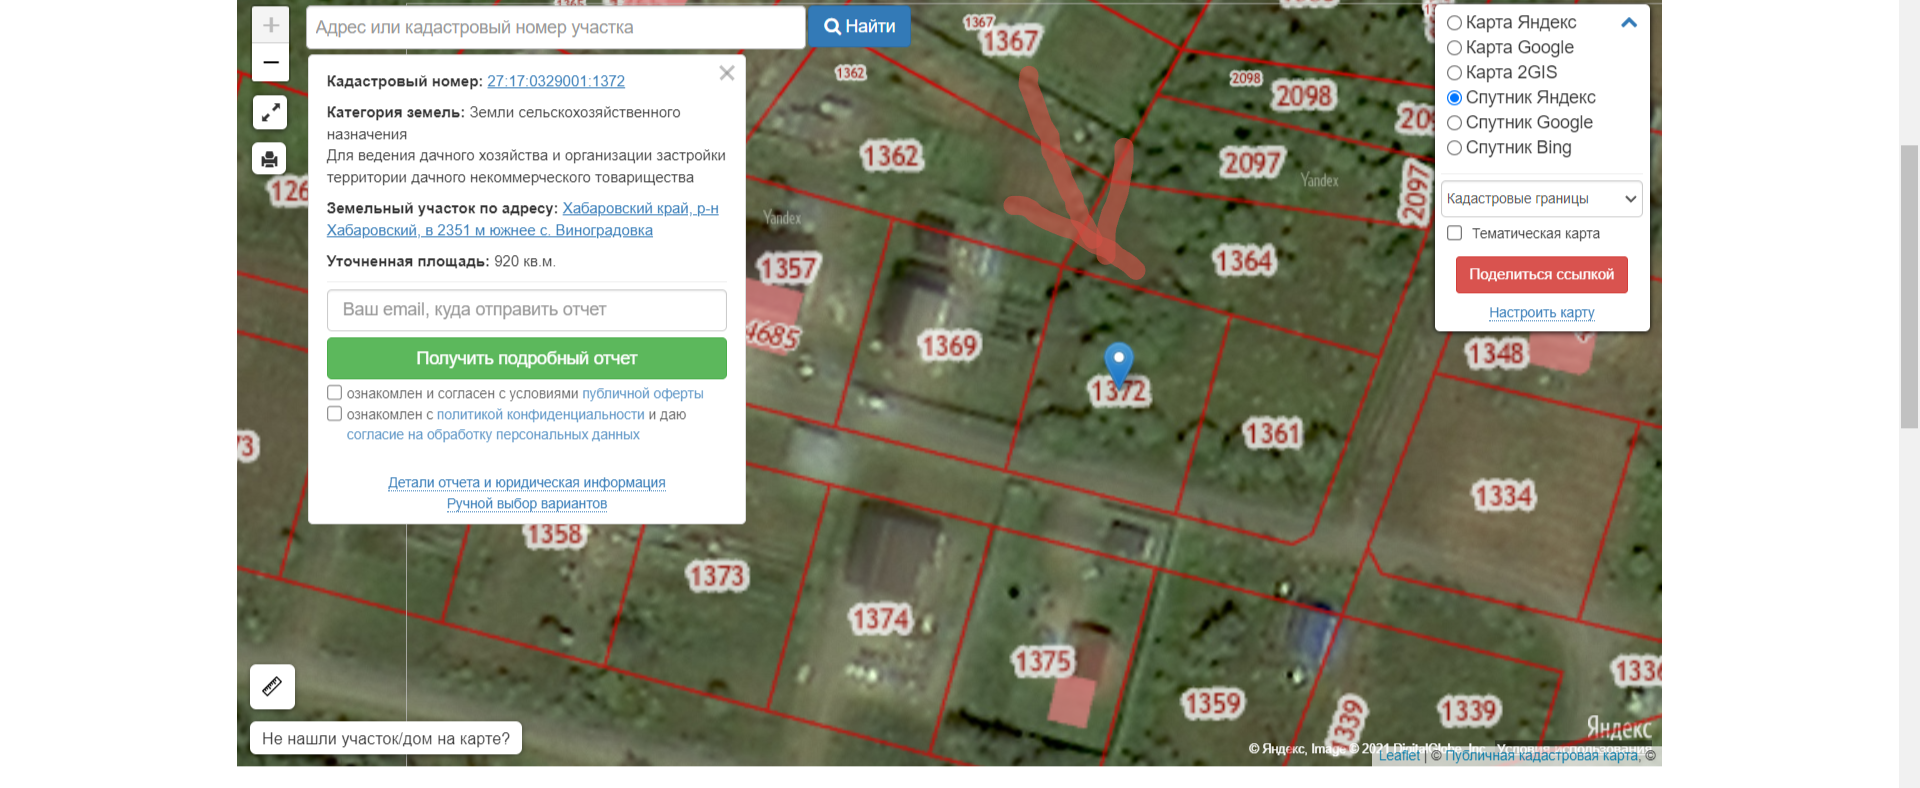Viewport: 1920px width, 788px height.
Task: Accept the публичной оферты terms checkbox
Action: click(x=335, y=393)
